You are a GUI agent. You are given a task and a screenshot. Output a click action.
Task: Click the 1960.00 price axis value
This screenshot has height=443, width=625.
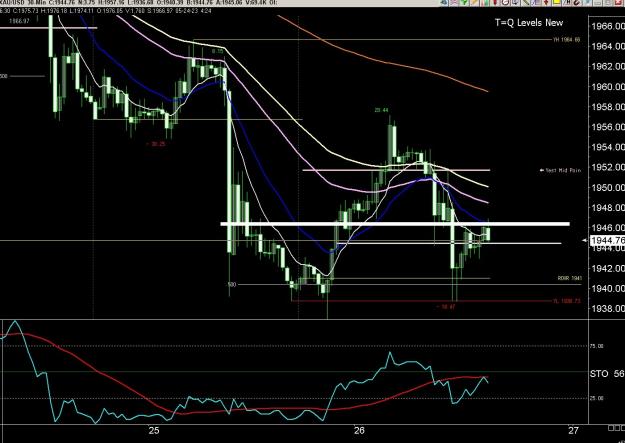(609, 87)
